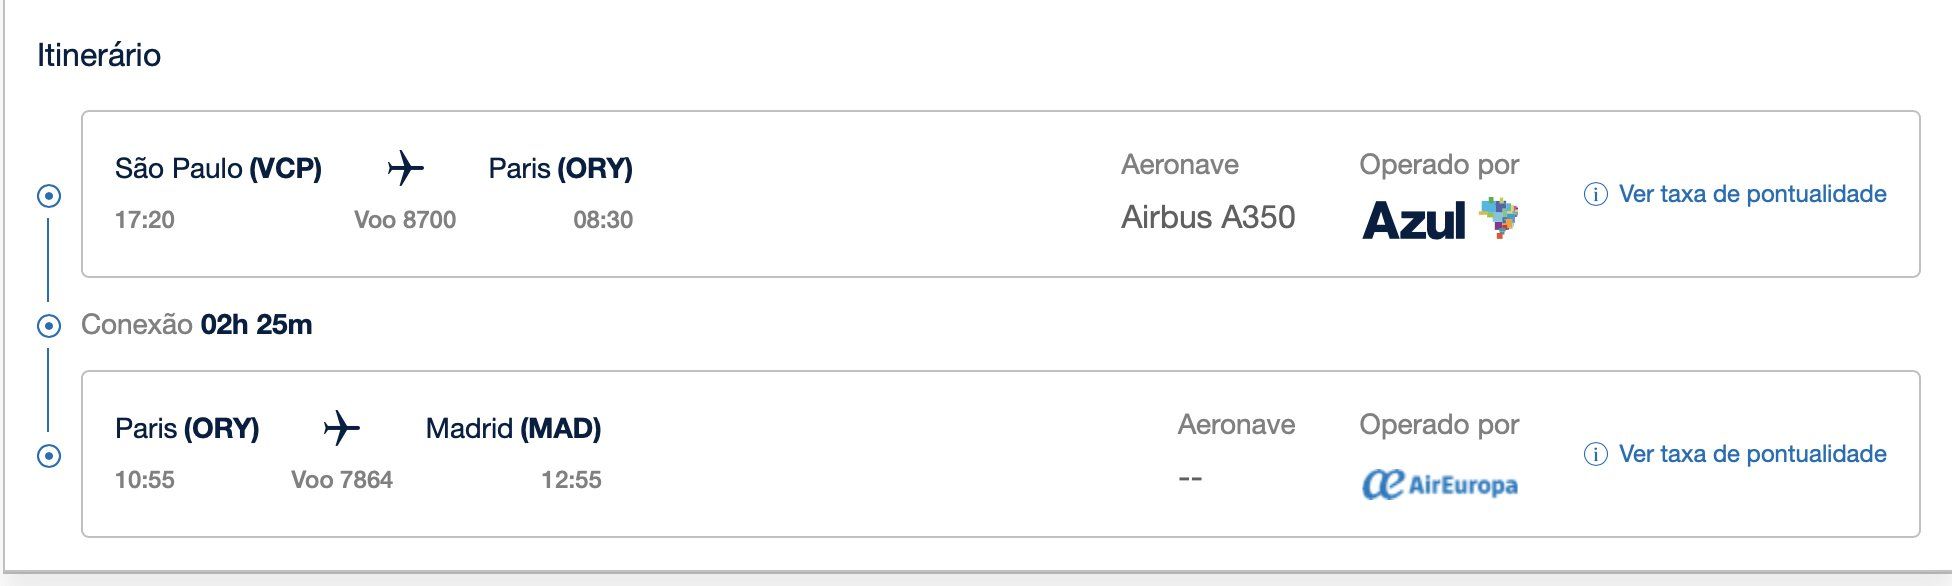This screenshot has height=586, width=1952.
Task: Click the info icon for the AirEuropa flight
Action: (1596, 454)
